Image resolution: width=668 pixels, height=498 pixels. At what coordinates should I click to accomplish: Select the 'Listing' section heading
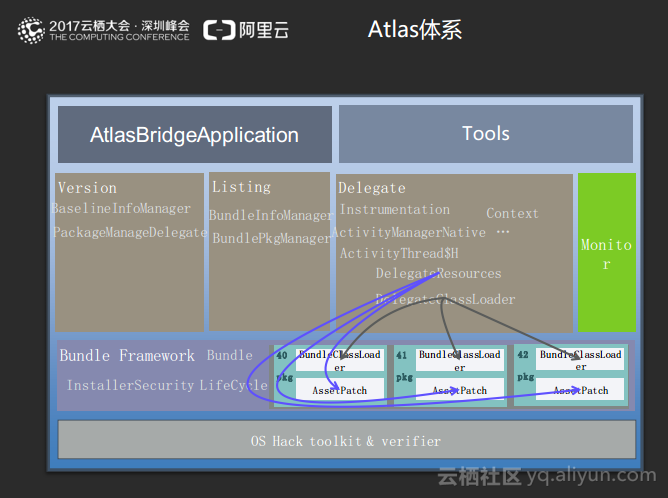tap(242, 187)
